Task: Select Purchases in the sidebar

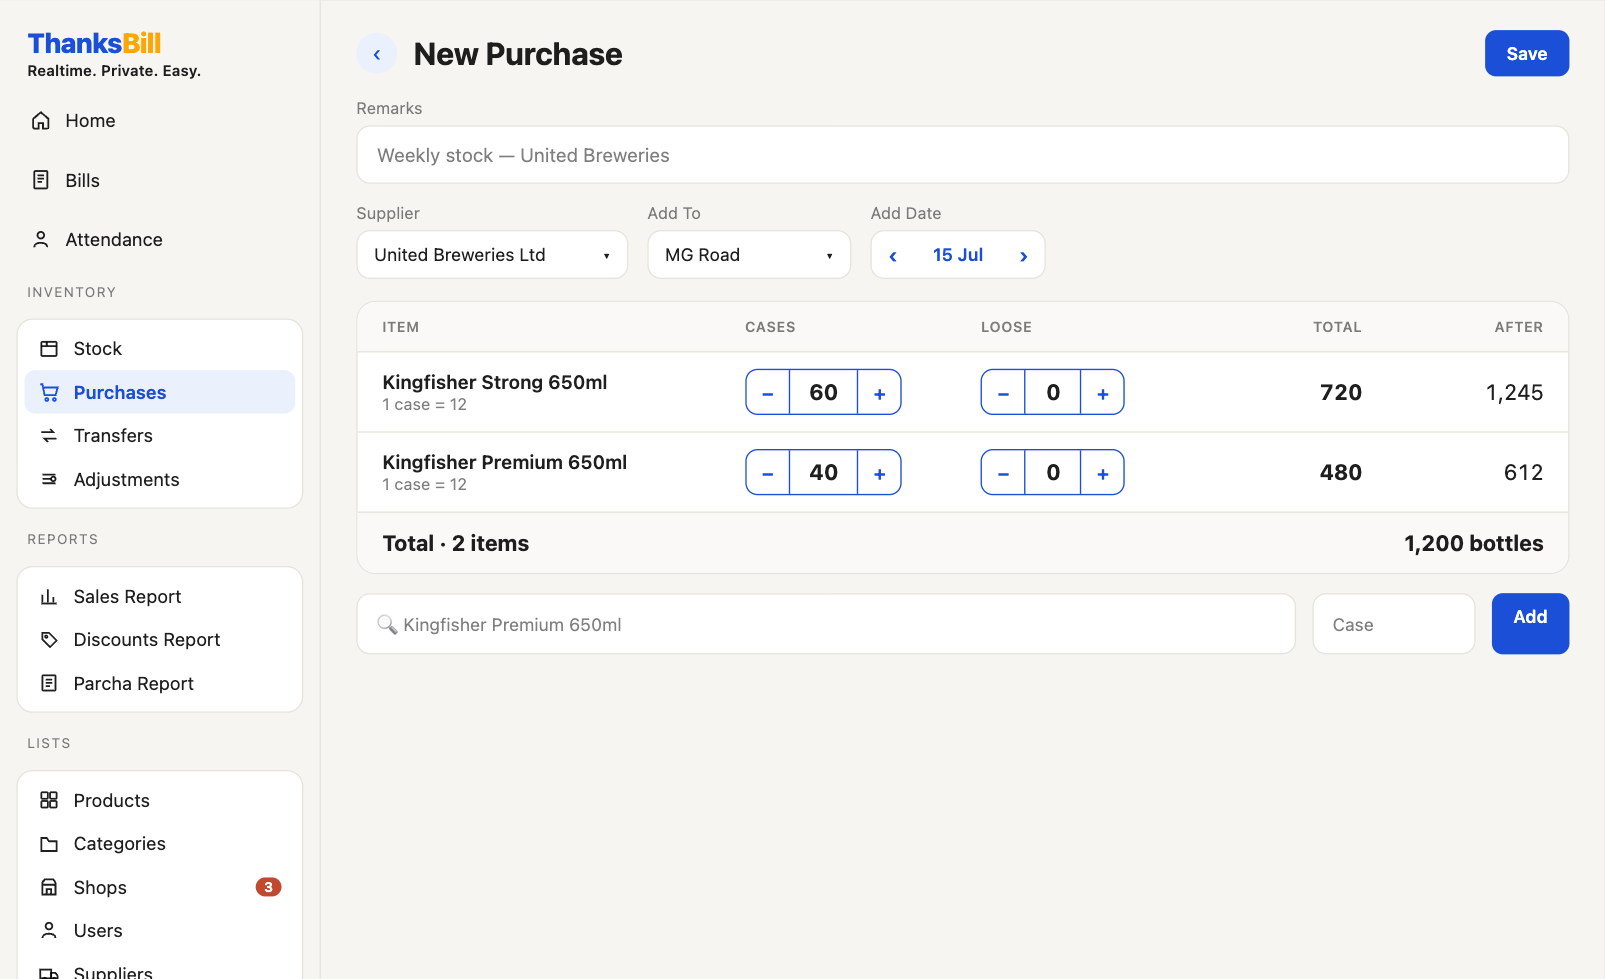Action: [160, 393]
